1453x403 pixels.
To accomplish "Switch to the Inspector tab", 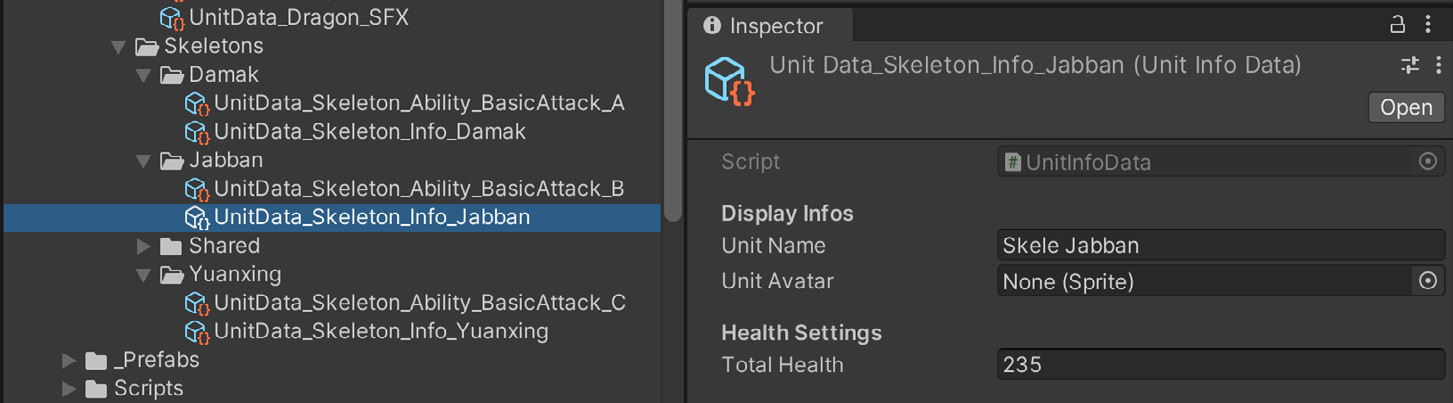I will (x=763, y=26).
